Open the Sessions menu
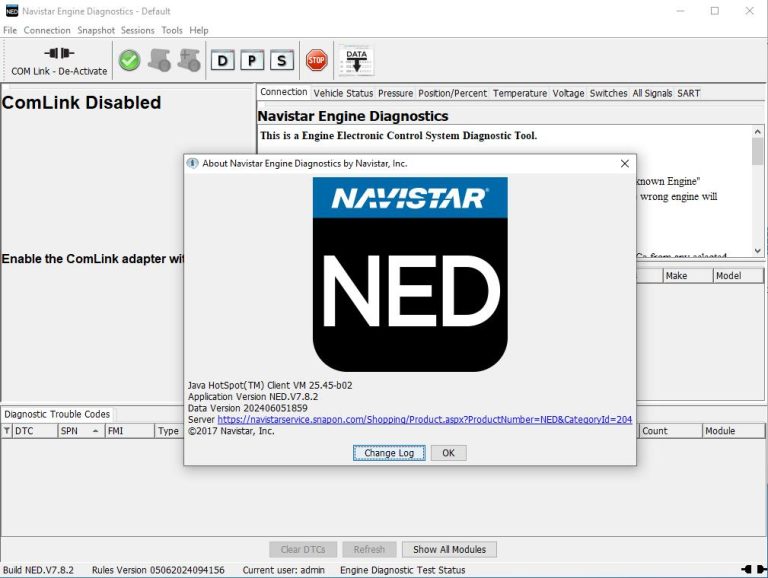768x578 pixels. coord(138,30)
